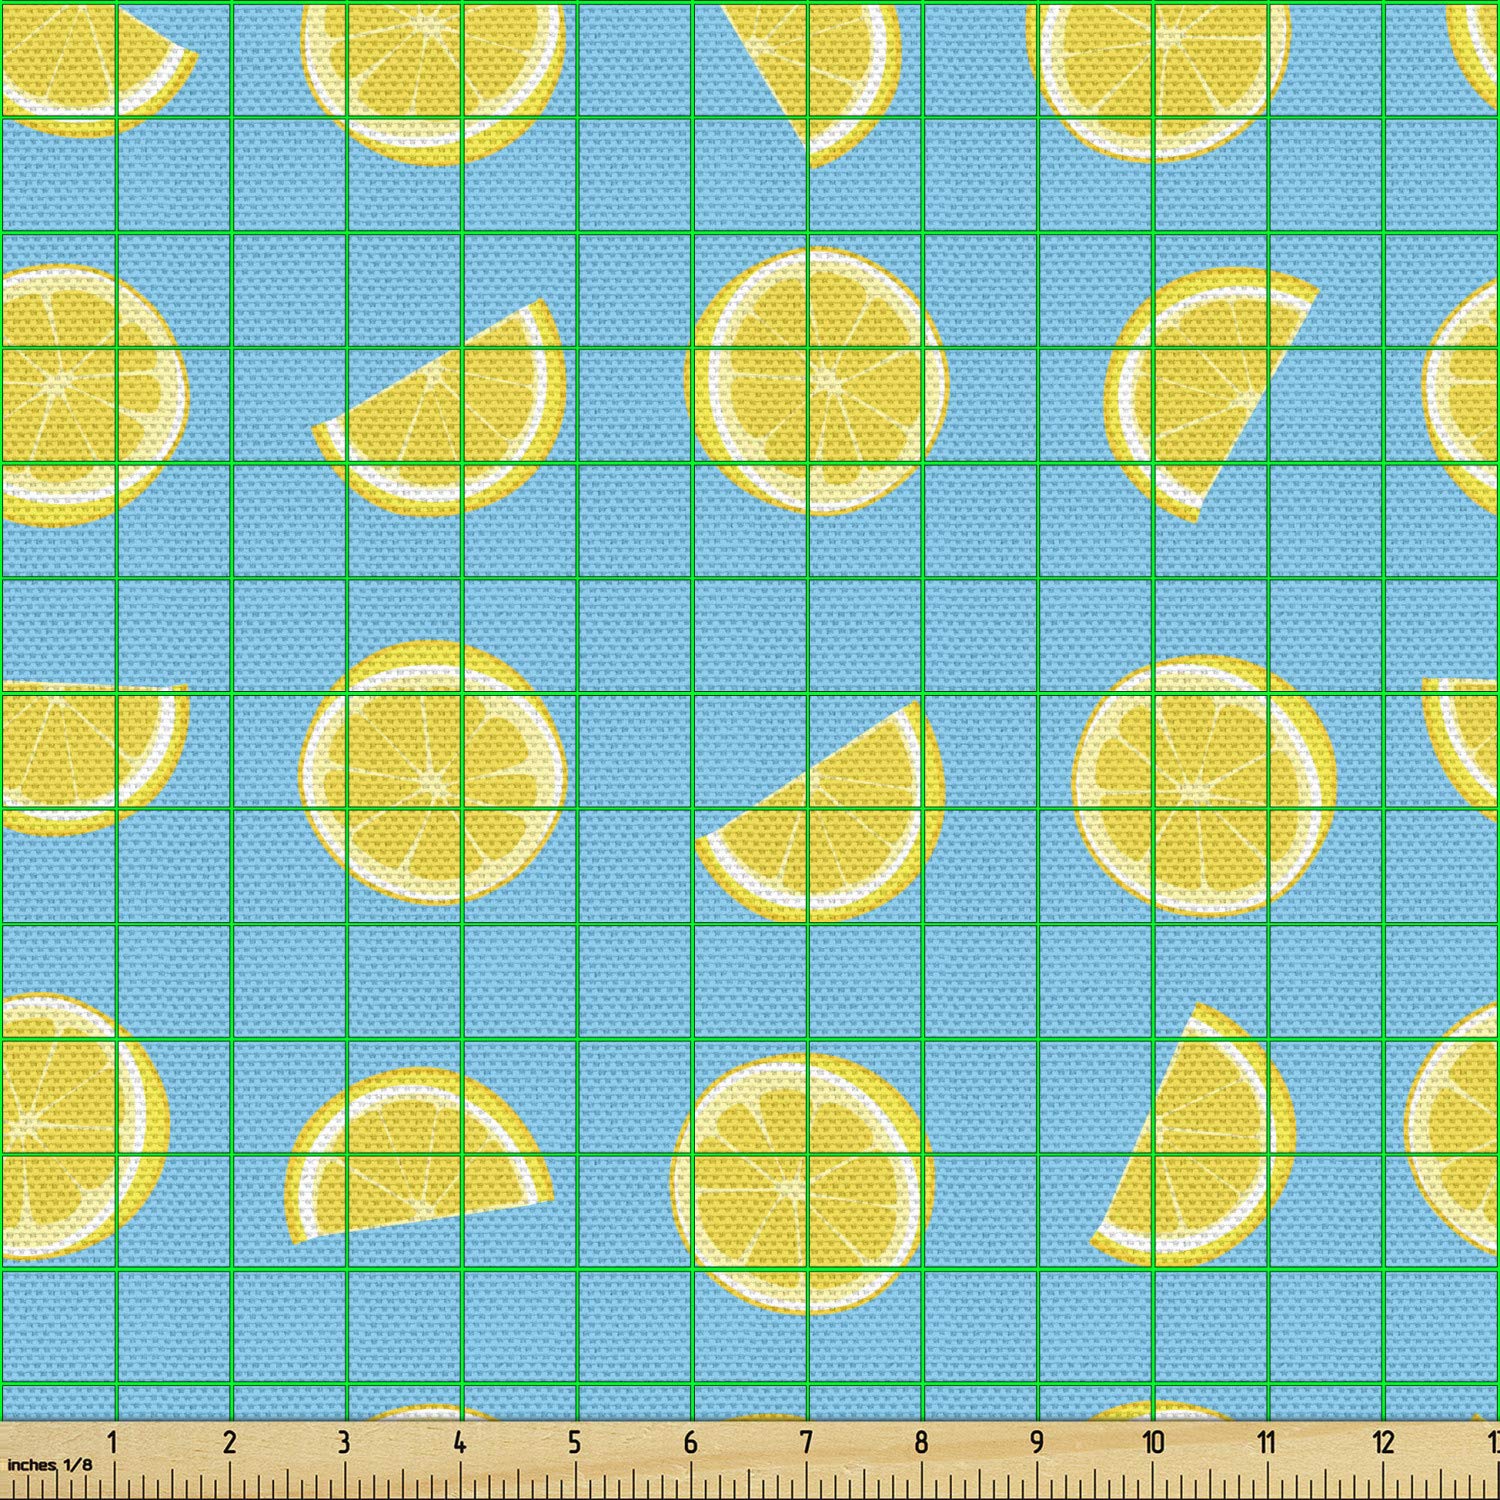Click the number 2 on the ruler
Image resolution: width=1500 pixels, height=1500 pixels.
pyautogui.click(x=229, y=1442)
